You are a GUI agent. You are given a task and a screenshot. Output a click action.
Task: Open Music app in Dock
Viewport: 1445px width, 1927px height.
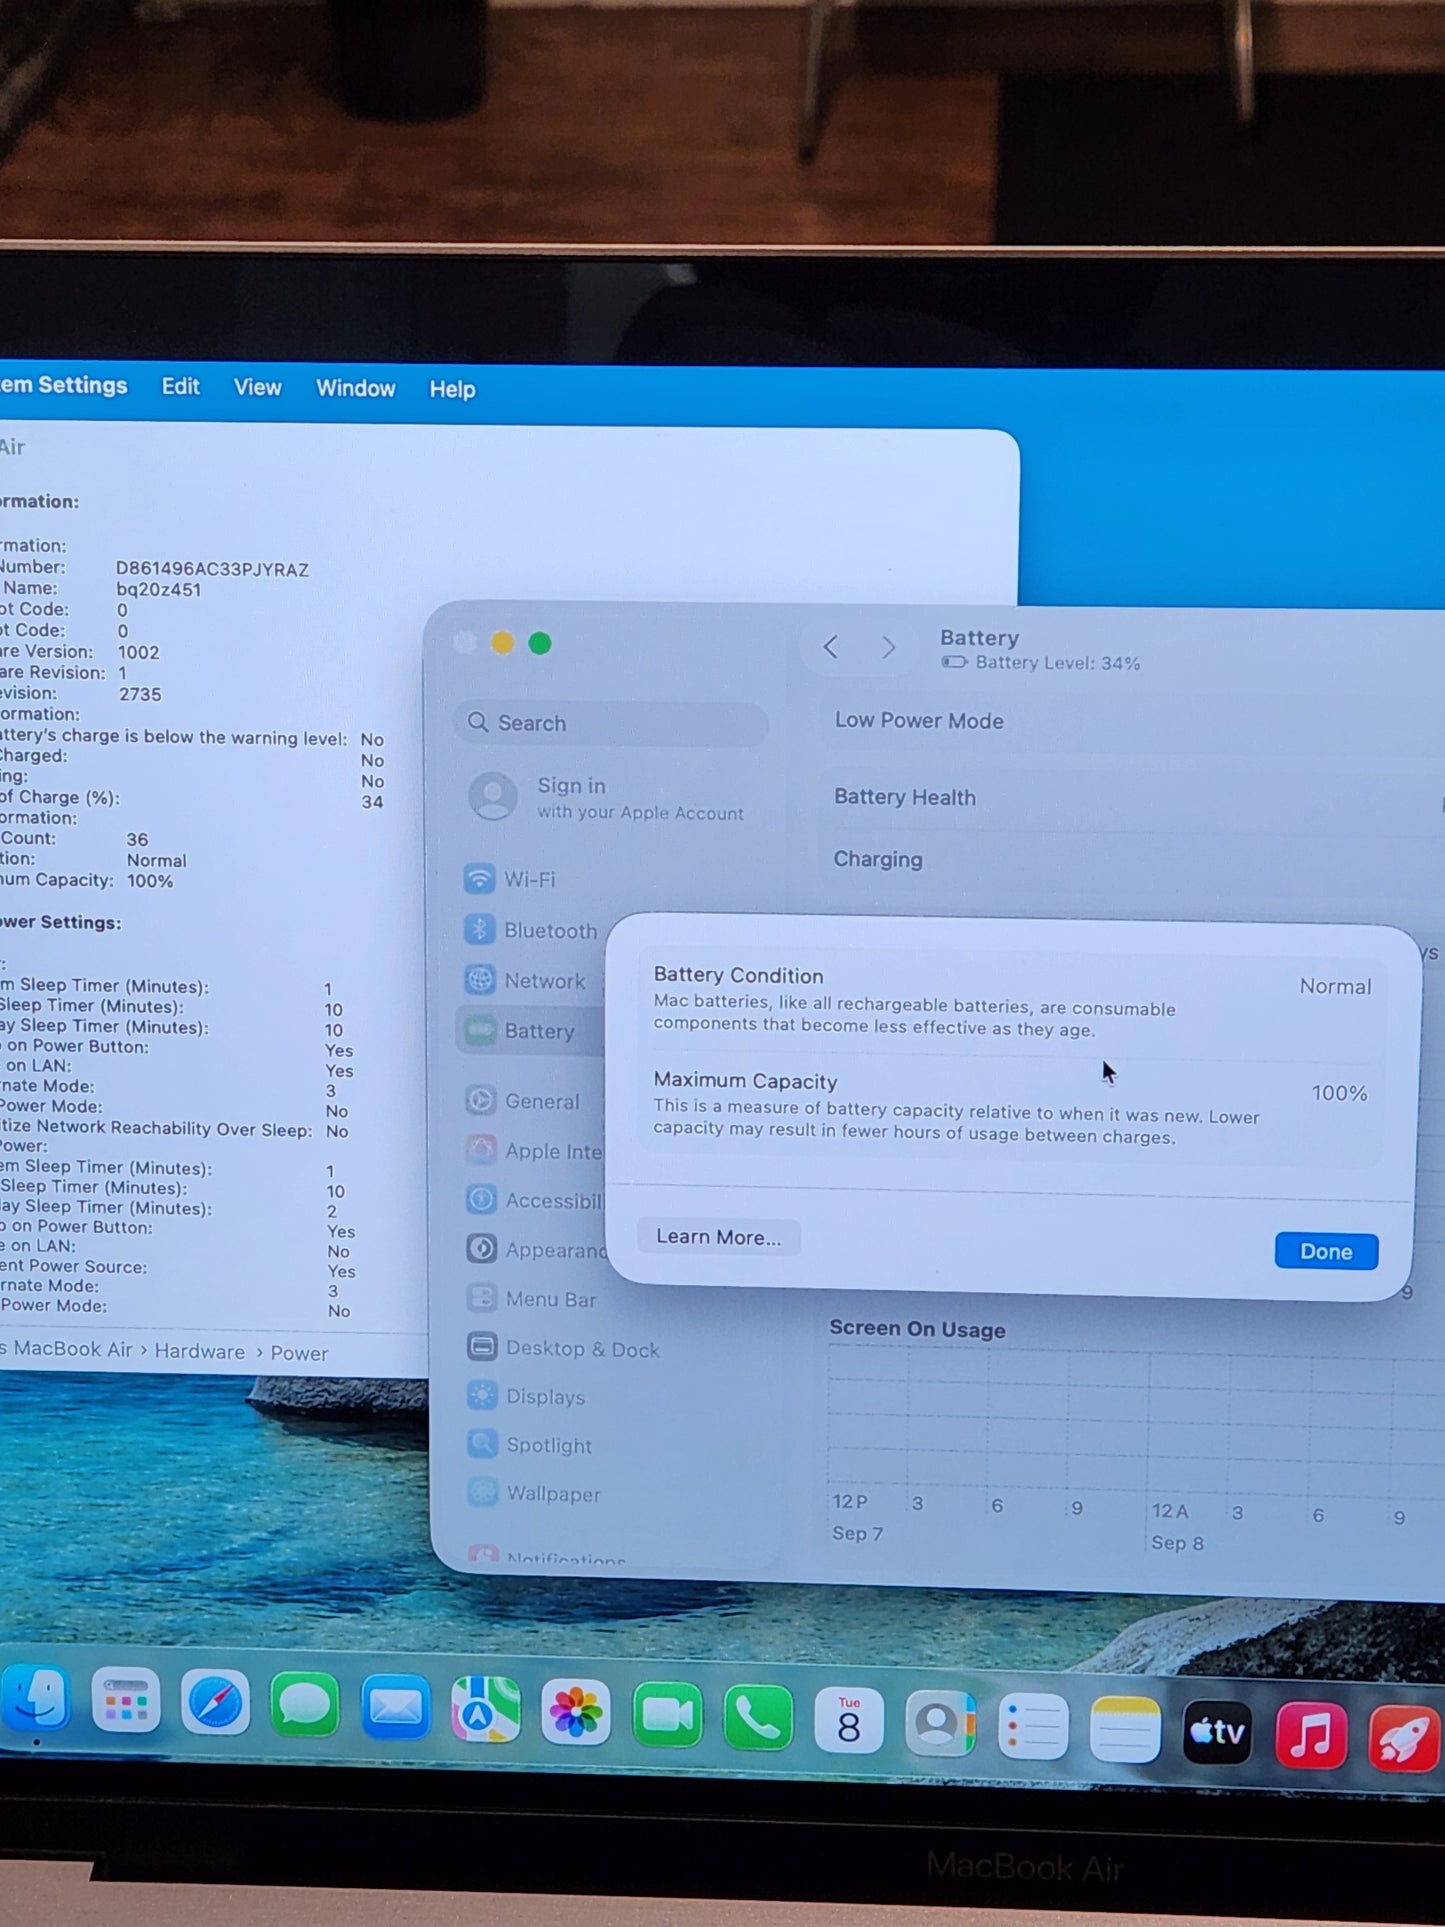click(x=1311, y=1735)
